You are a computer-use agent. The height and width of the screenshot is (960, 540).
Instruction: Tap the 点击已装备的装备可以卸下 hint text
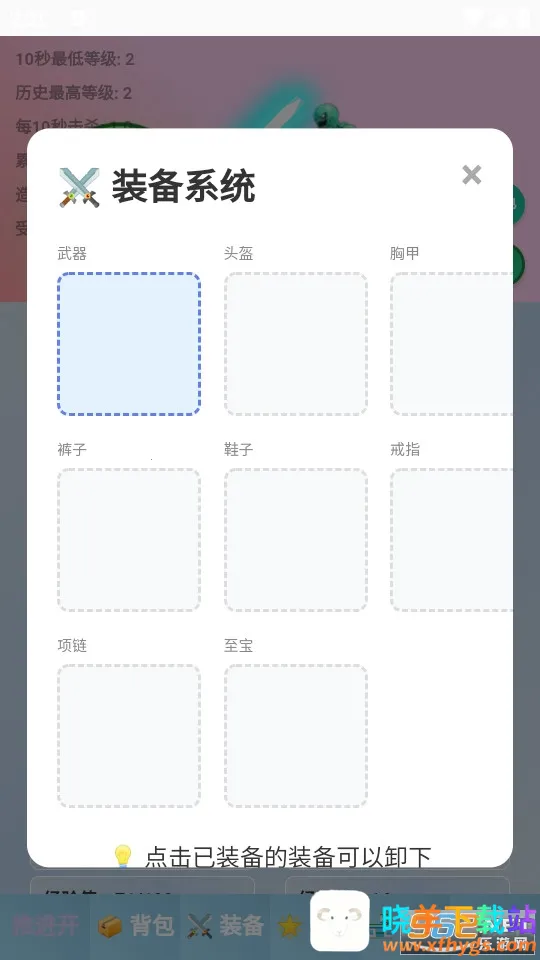coord(288,857)
